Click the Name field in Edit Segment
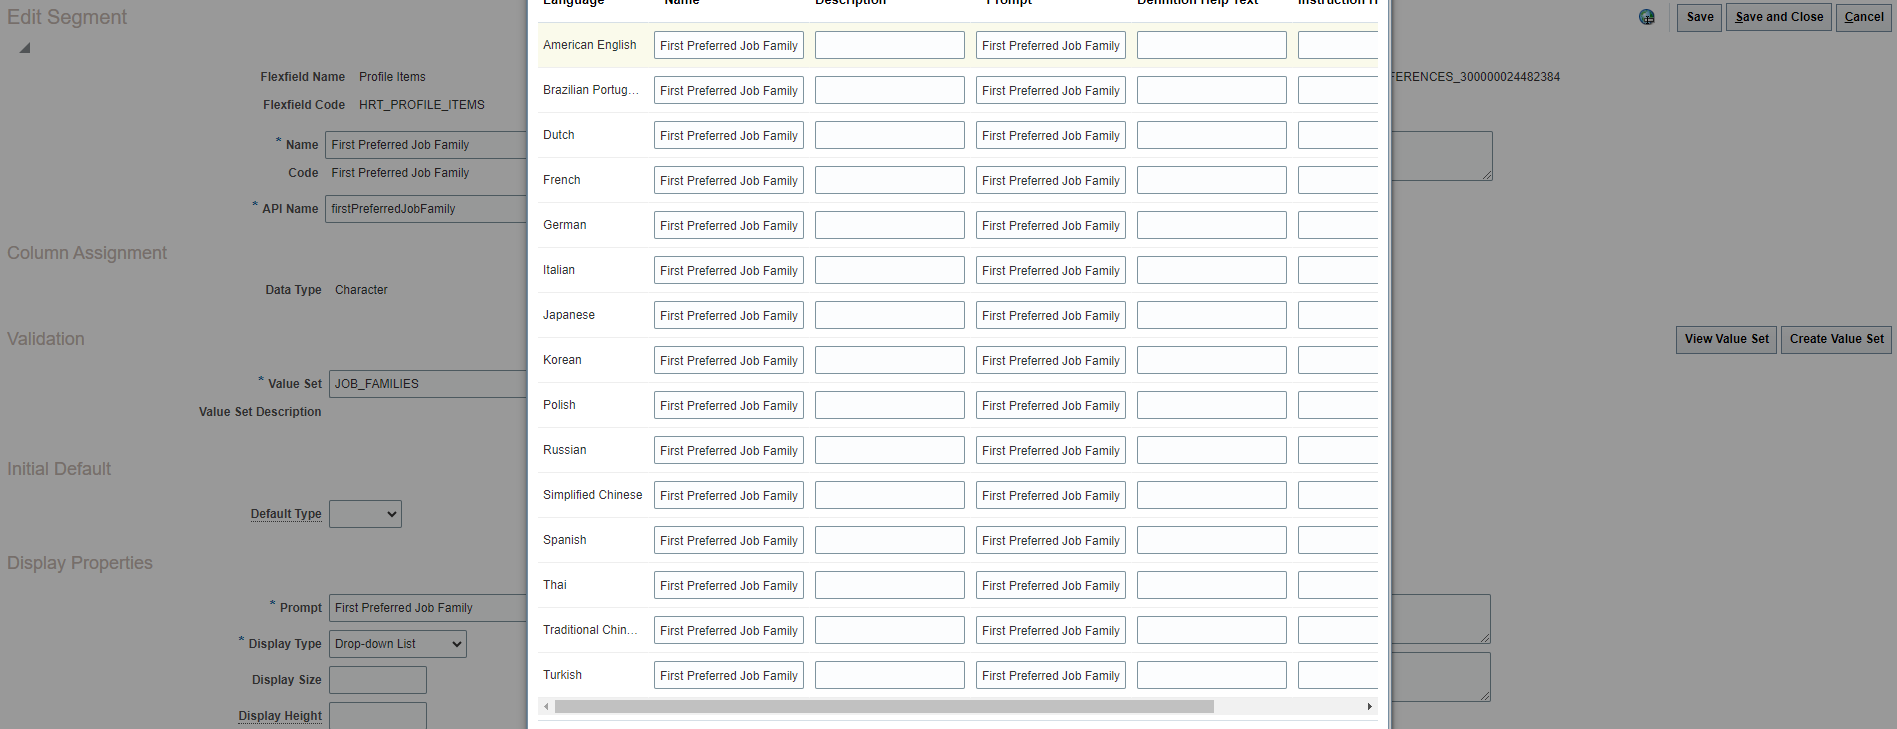 pyautogui.click(x=427, y=145)
